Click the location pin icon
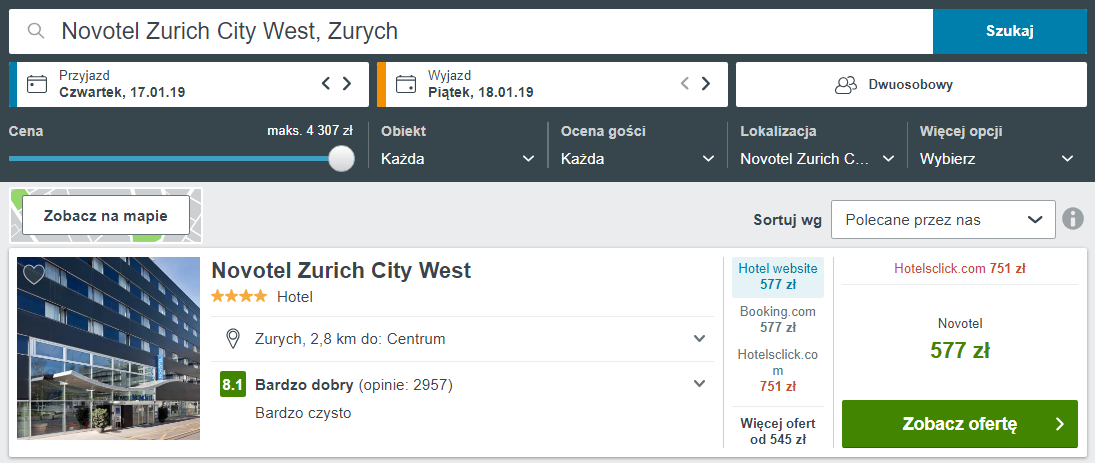 coord(233,339)
